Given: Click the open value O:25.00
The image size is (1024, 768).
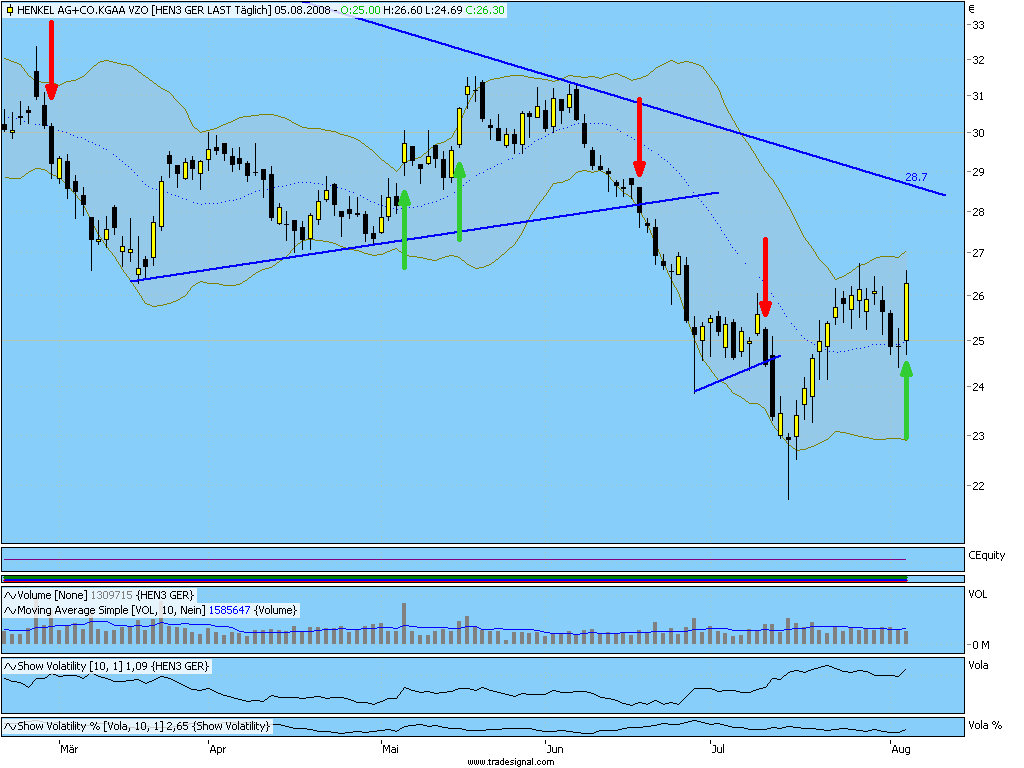Looking at the screenshot, I should (x=360, y=10).
